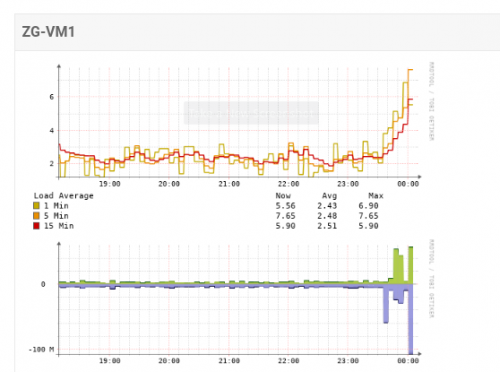Screen dimensions: 500x372
Task: Click the Now column header
Action: pos(283,196)
